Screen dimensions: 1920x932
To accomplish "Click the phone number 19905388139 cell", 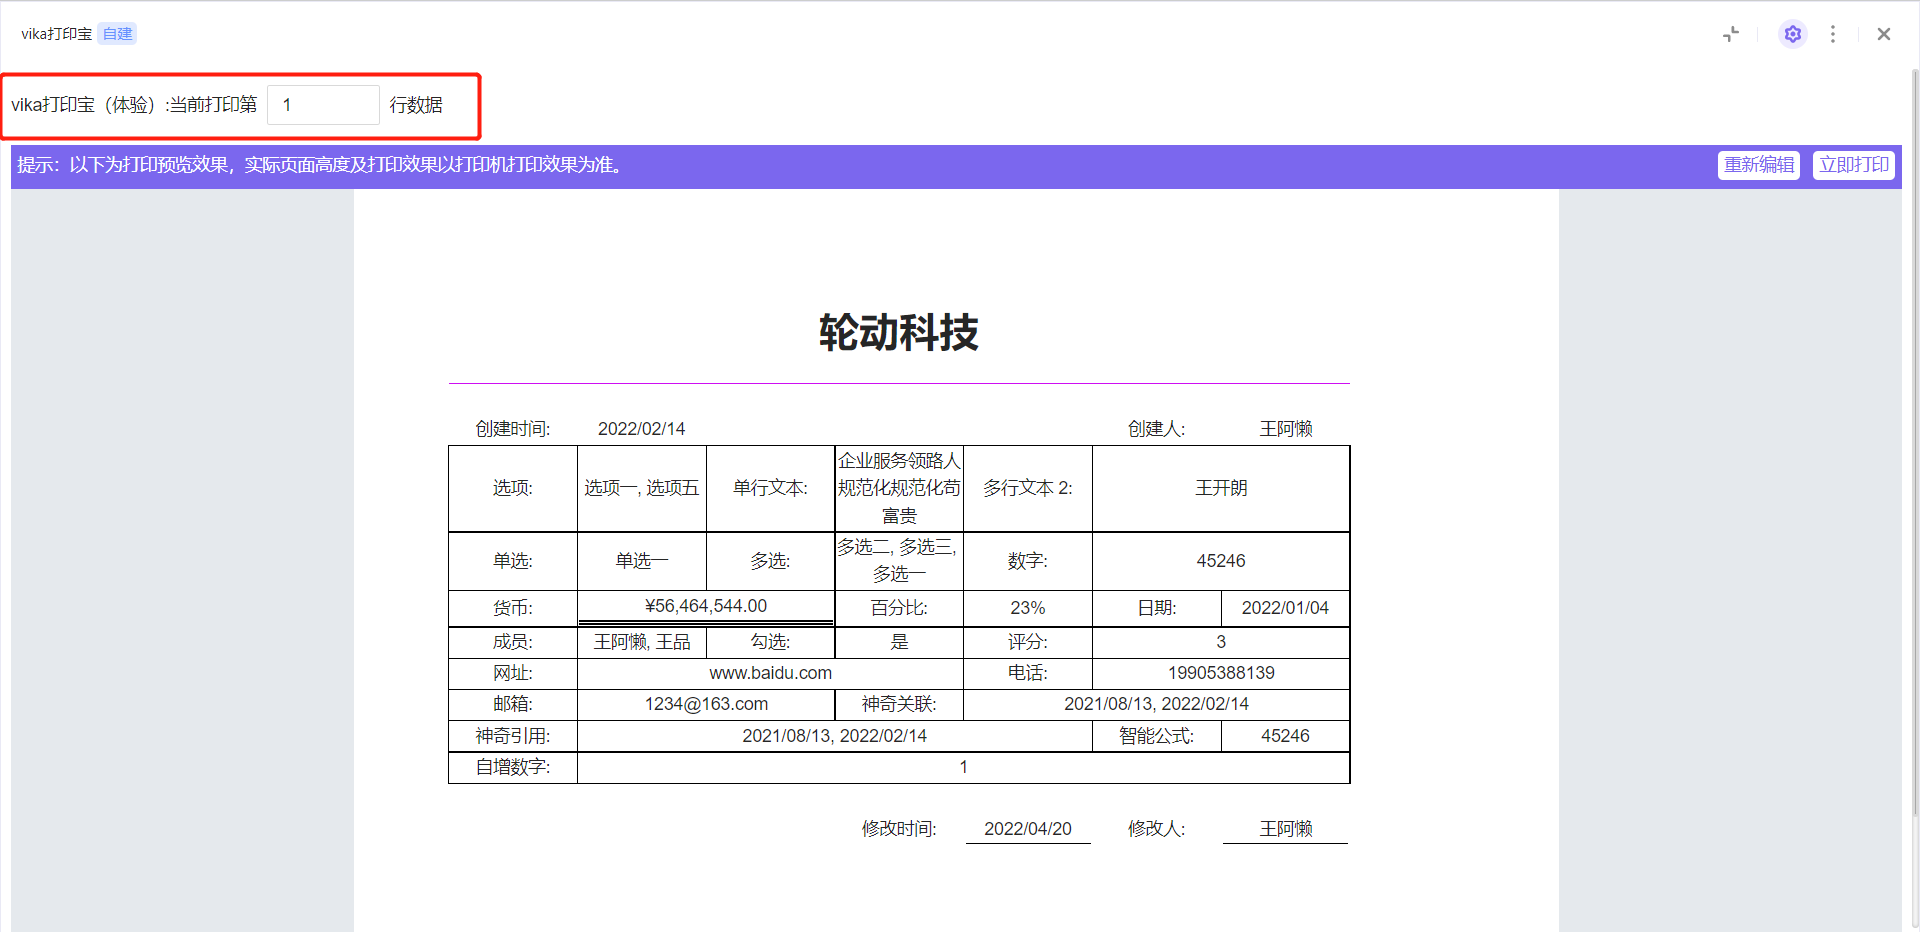I will click(x=1220, y=673).
